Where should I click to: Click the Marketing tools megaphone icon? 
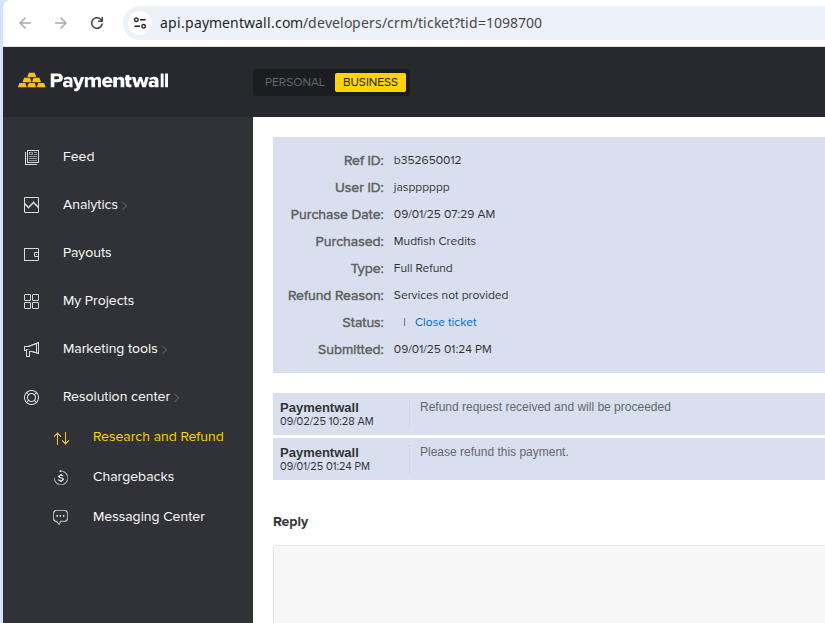(x=32, y=349)
